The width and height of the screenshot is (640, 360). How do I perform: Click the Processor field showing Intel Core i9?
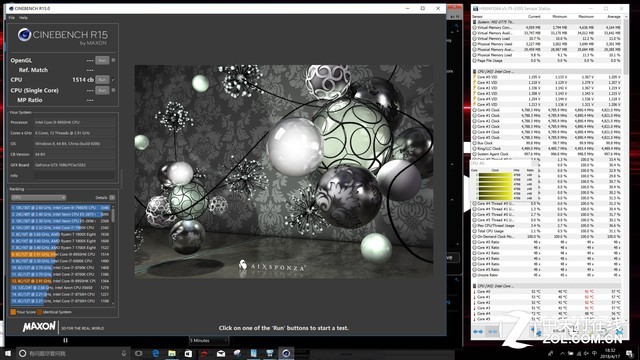(74, 122)
